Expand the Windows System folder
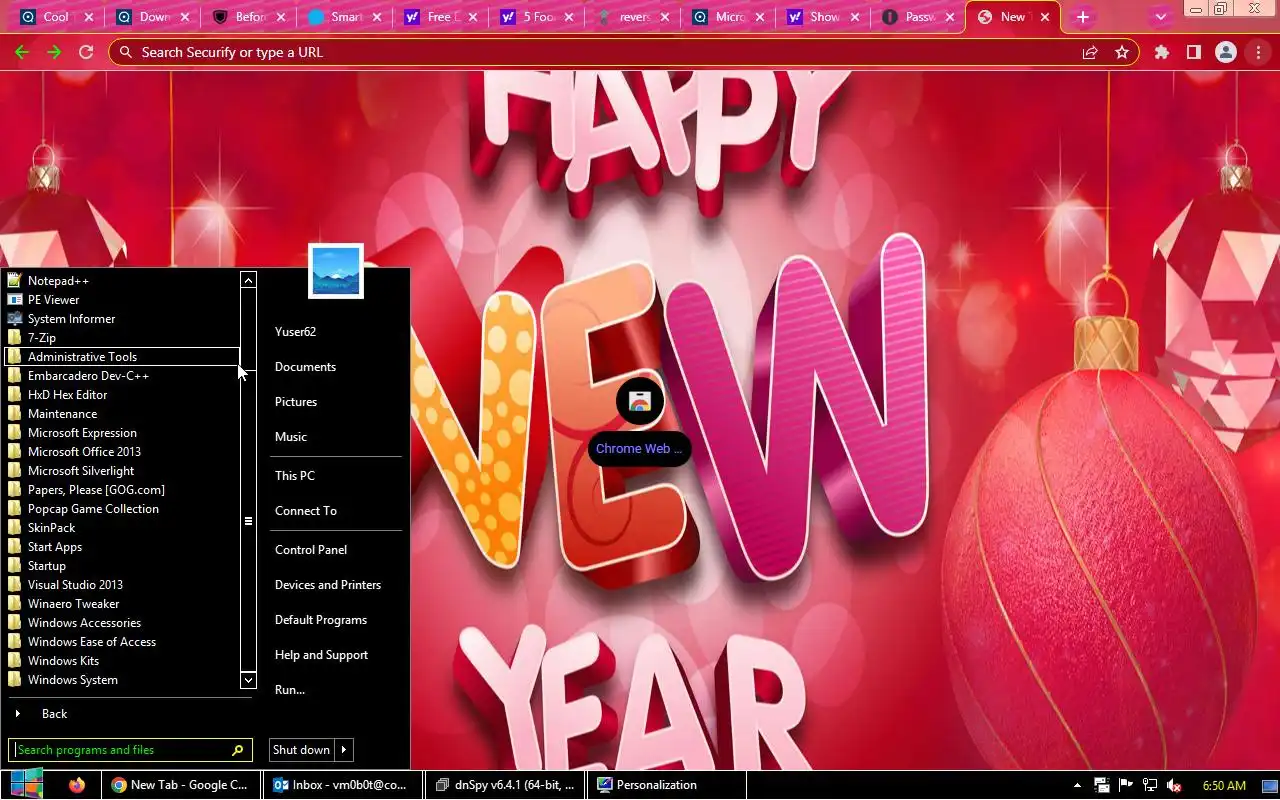Screen dimensions: 1280x800 click(x=122, y=680)
